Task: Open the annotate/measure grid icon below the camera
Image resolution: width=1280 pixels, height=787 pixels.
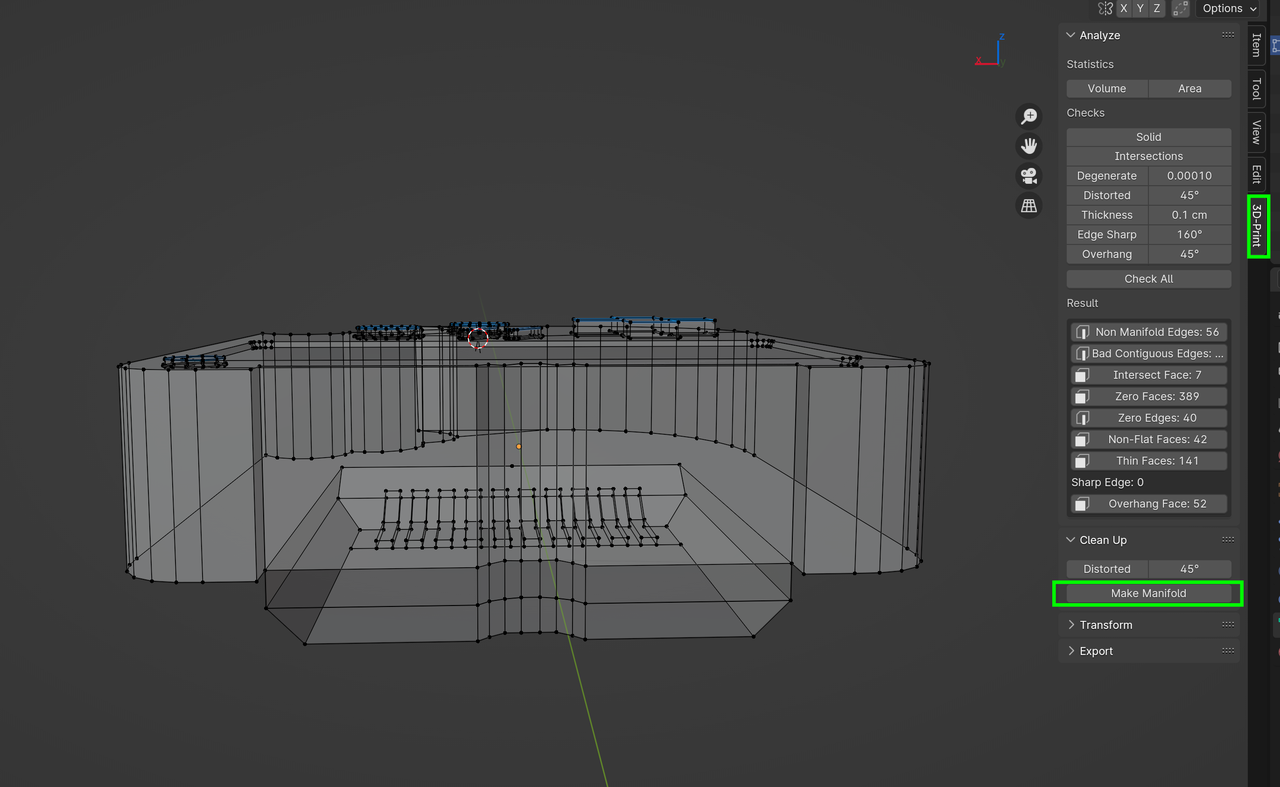Action: coord(1028,205)
